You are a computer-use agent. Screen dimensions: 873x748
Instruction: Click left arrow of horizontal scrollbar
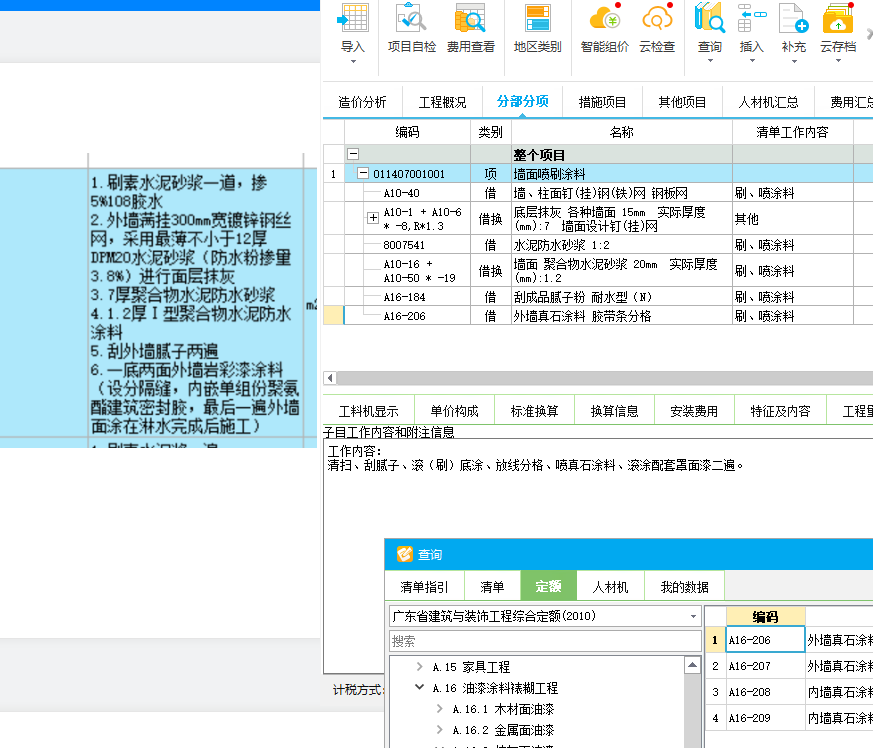(330, 378)
